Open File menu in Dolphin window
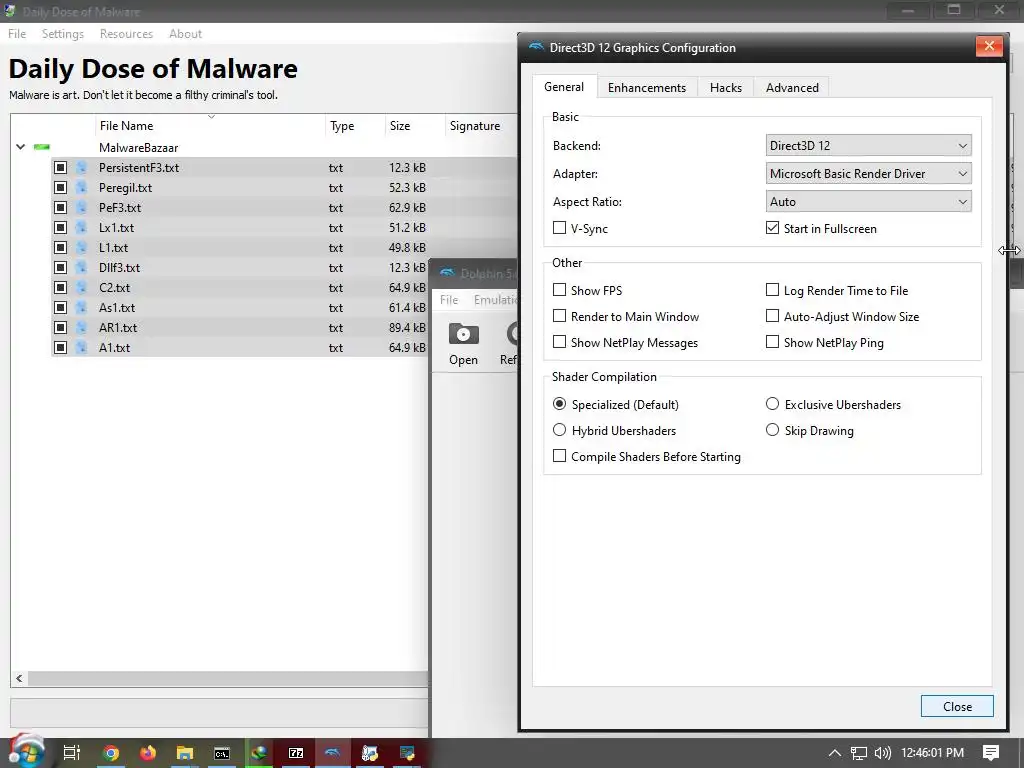This screenshot has width=1024, height=768. 449,300
